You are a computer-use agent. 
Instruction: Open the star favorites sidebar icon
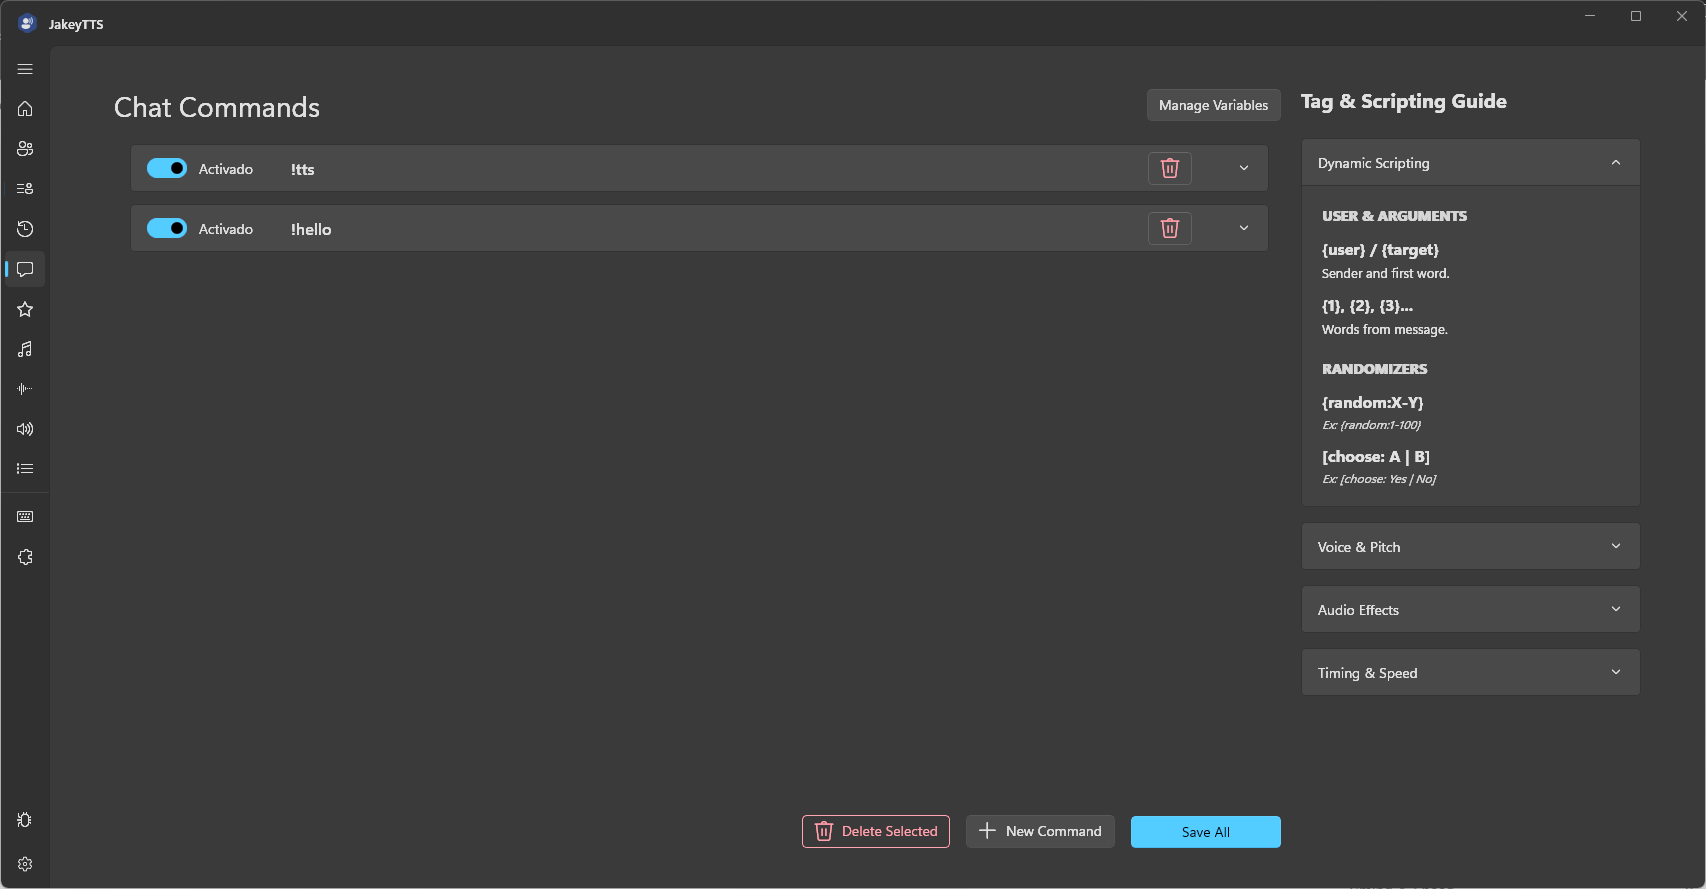[25, 309]
